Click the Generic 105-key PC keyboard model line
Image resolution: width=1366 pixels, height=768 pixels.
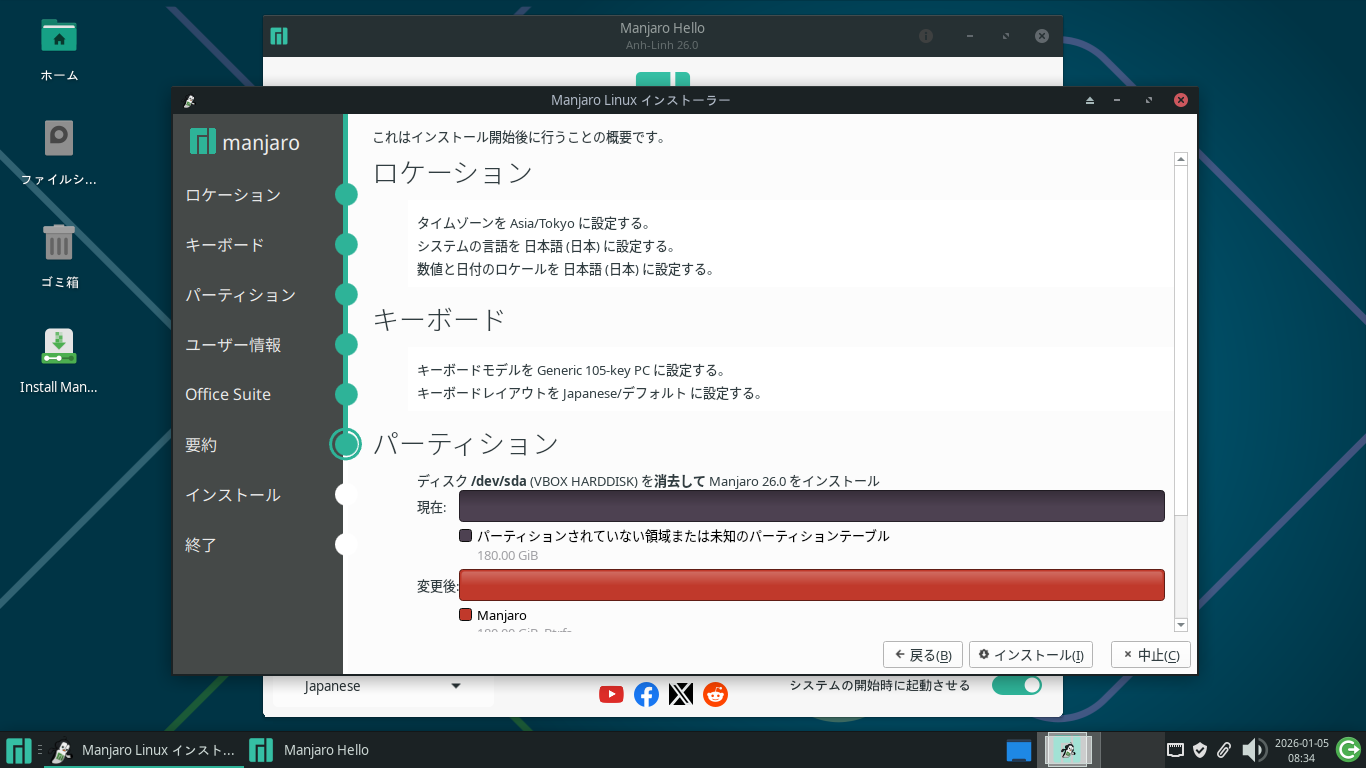(x=571, y=370)
